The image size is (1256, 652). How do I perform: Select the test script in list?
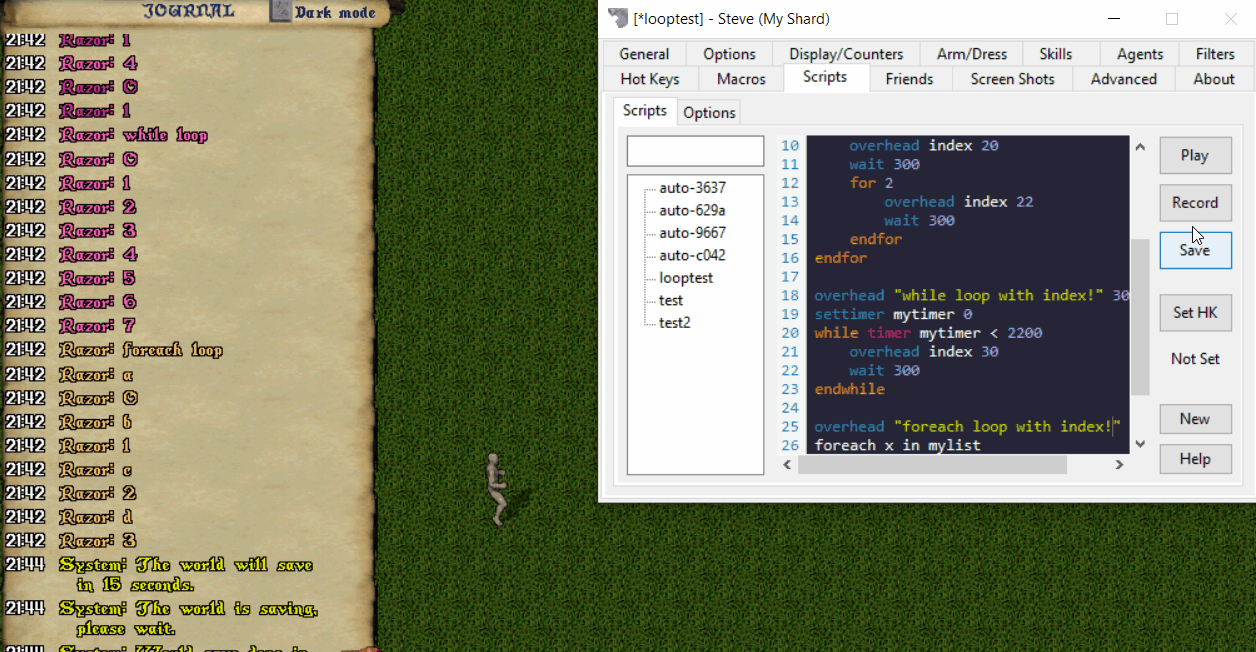[671, 300]
